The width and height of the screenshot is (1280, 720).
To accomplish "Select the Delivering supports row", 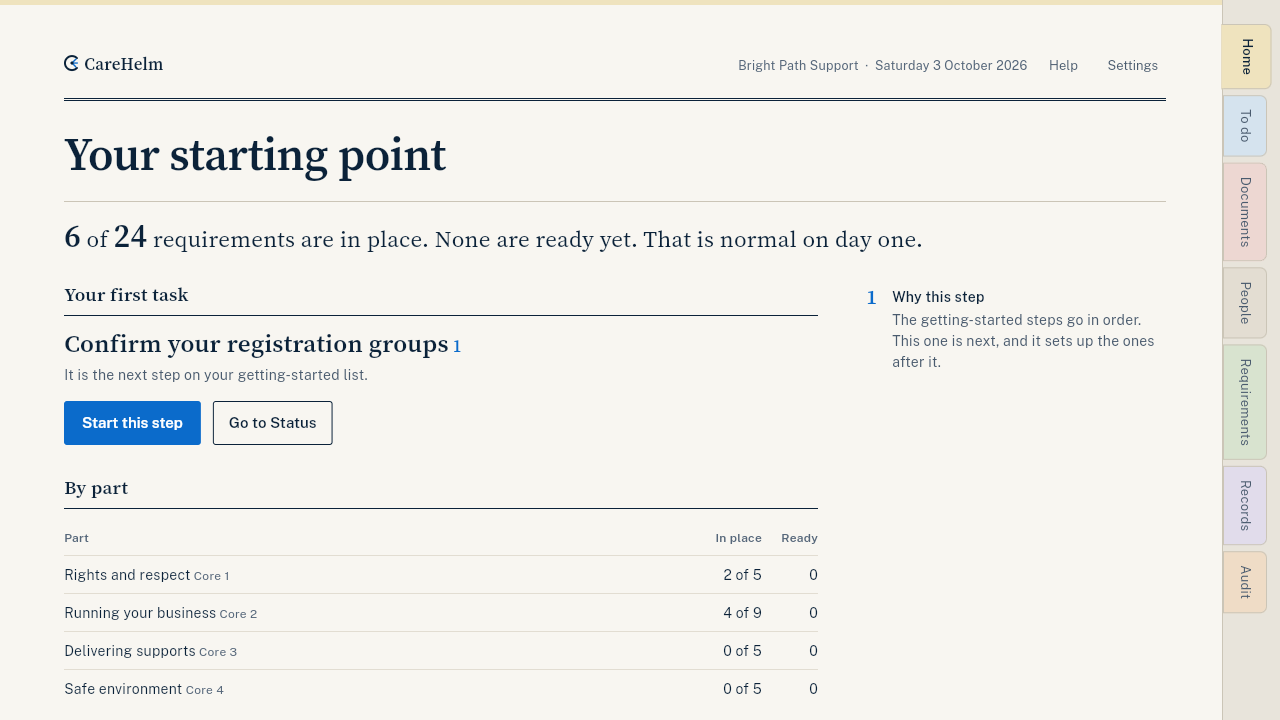I will click(441, 651).
